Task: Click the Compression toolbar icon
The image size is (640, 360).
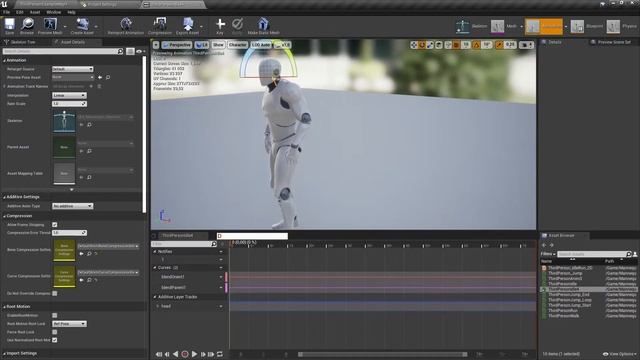Action: [160, 26]
